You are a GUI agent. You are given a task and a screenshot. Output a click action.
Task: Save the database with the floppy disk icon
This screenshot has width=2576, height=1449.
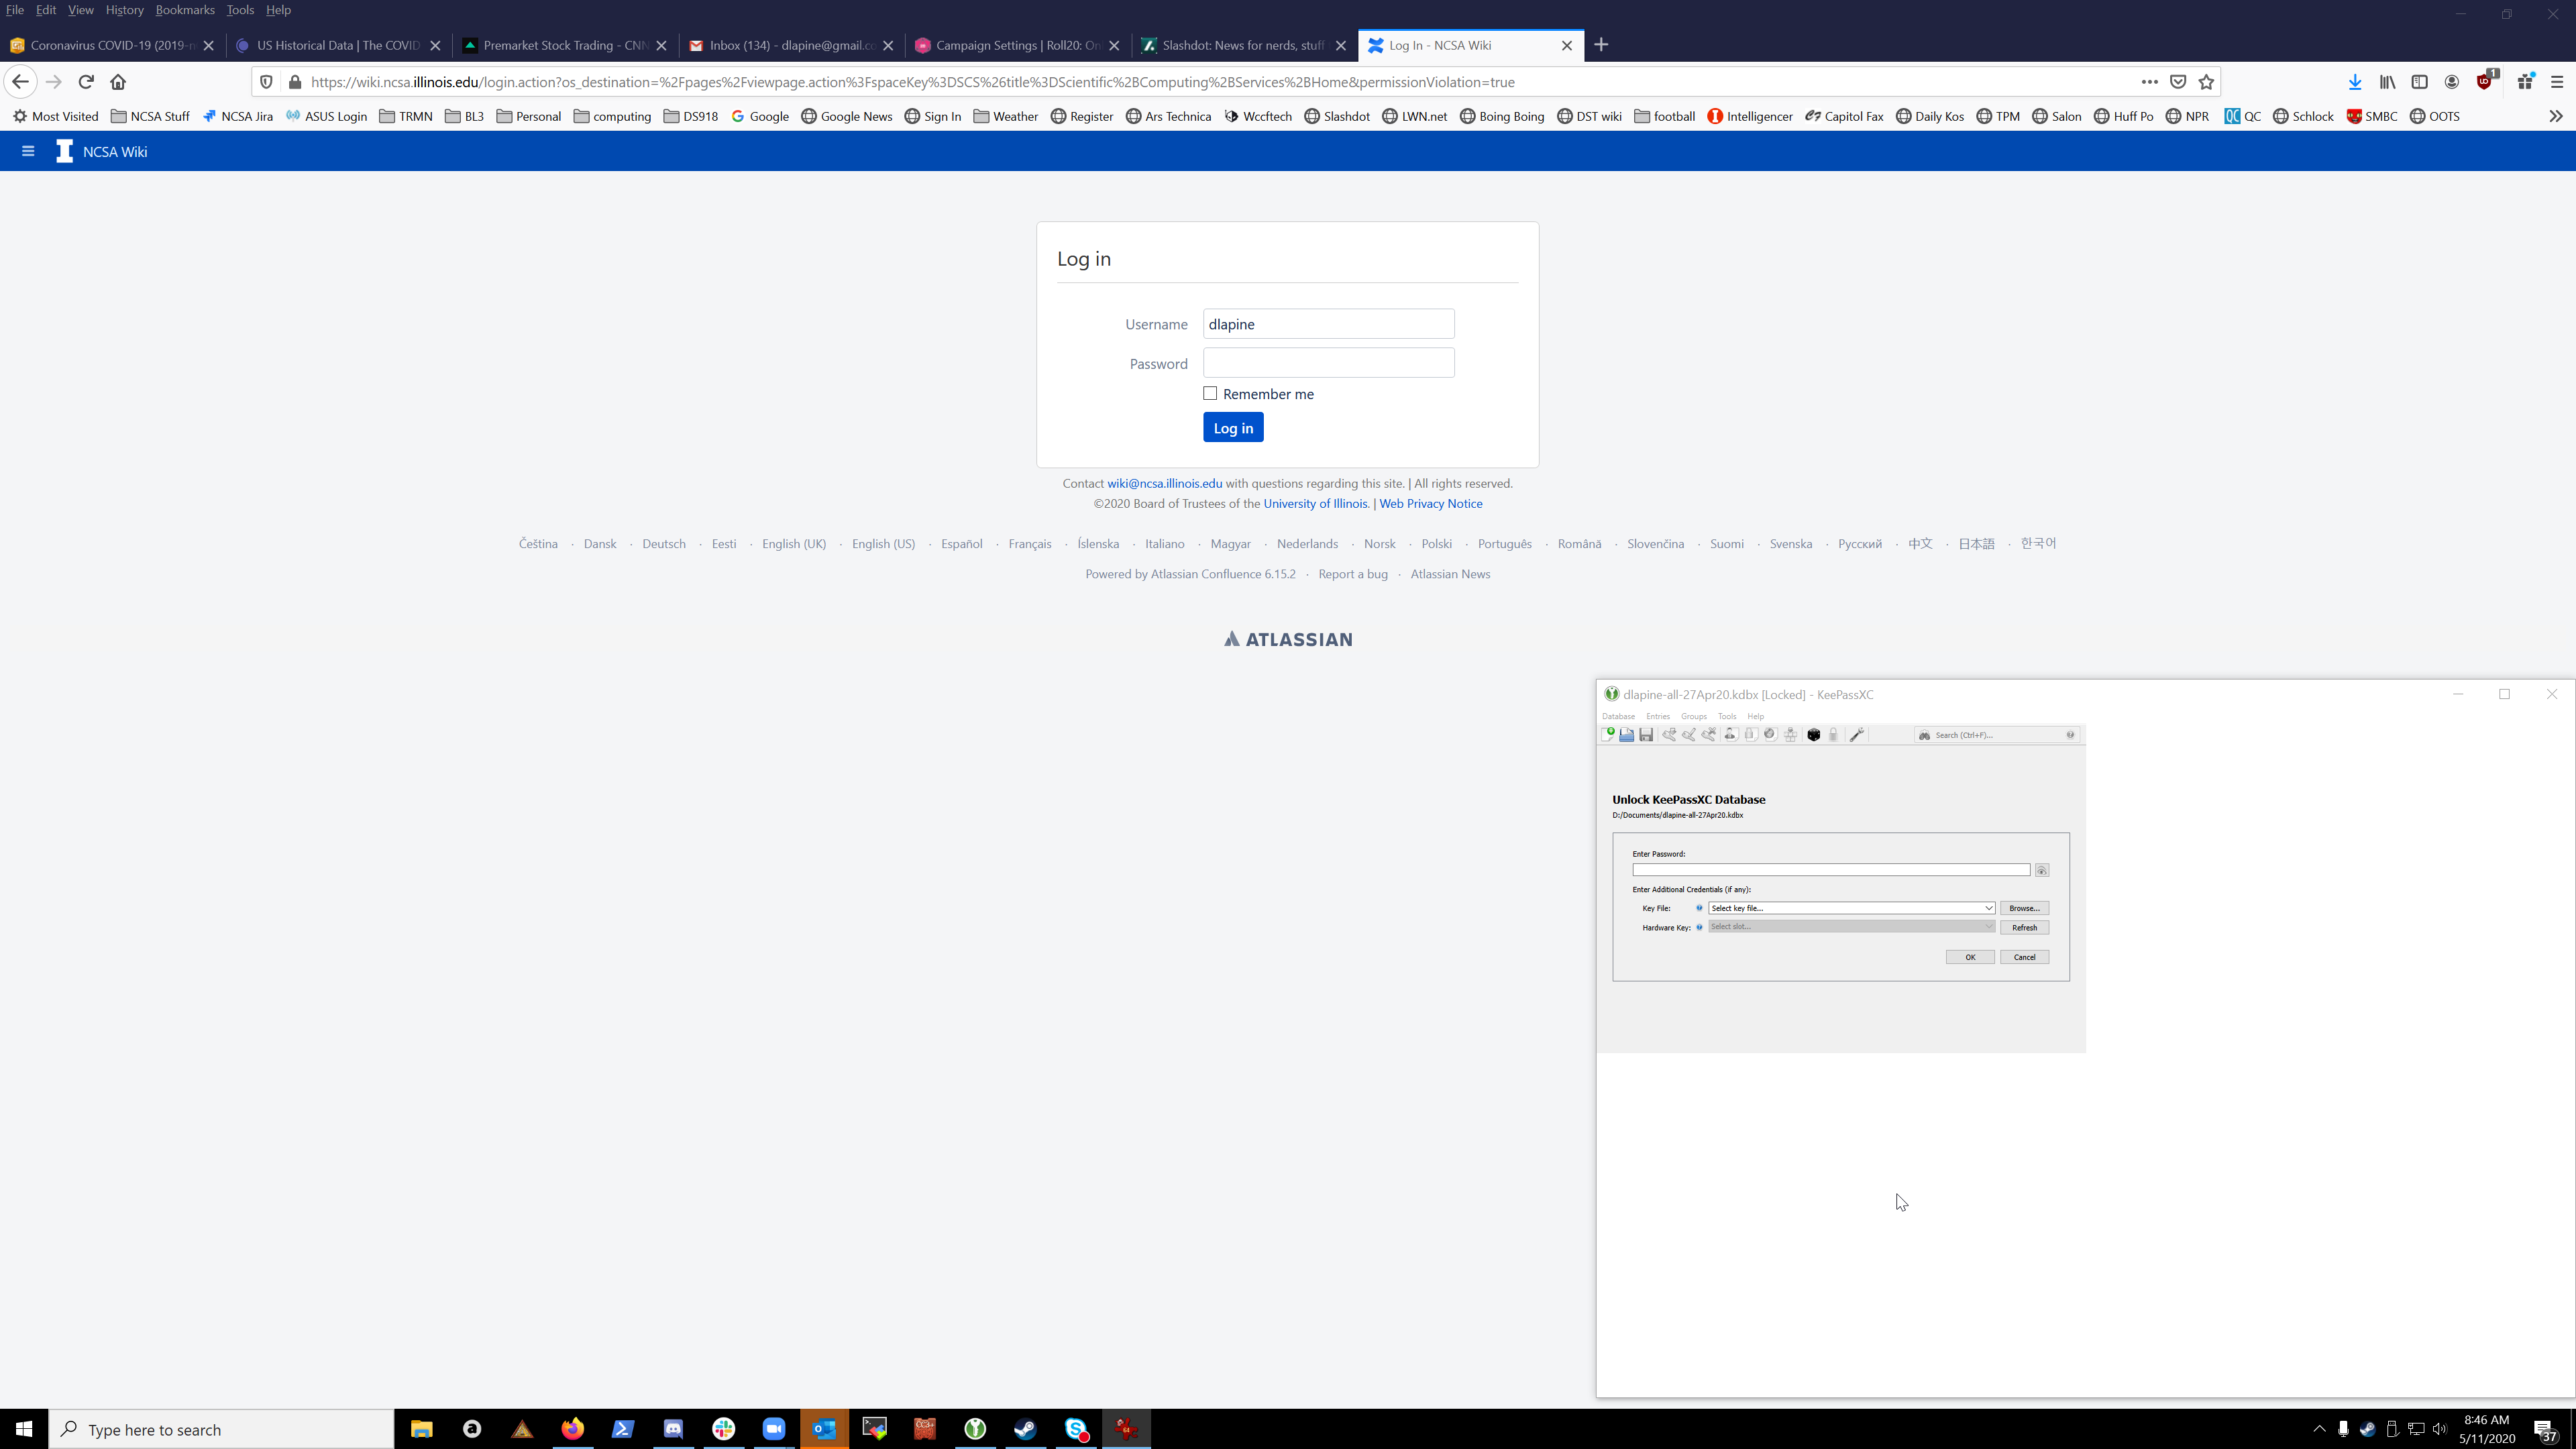[x=1647, y=734]
